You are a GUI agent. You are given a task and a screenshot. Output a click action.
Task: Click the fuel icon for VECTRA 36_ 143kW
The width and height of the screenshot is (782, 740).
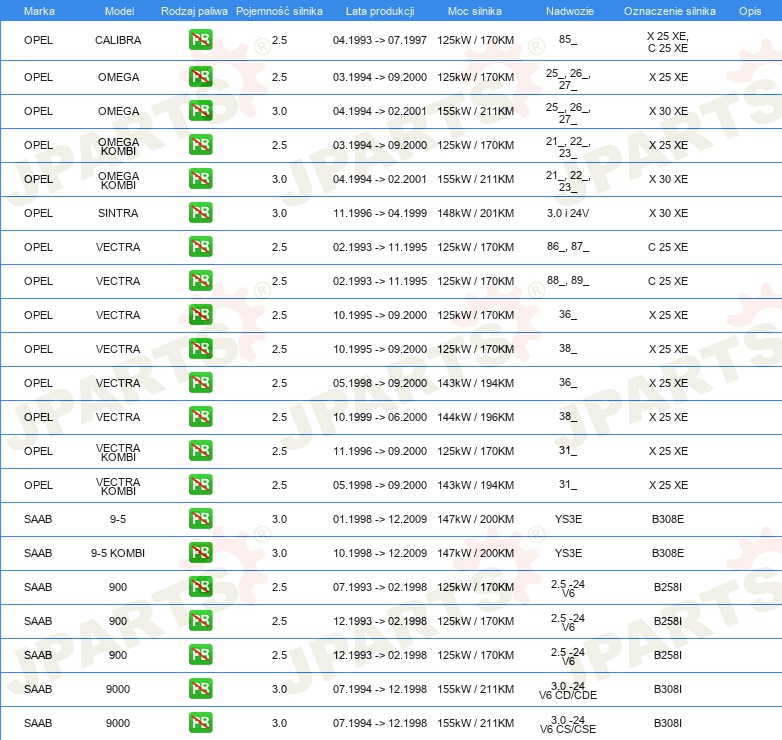200,382
